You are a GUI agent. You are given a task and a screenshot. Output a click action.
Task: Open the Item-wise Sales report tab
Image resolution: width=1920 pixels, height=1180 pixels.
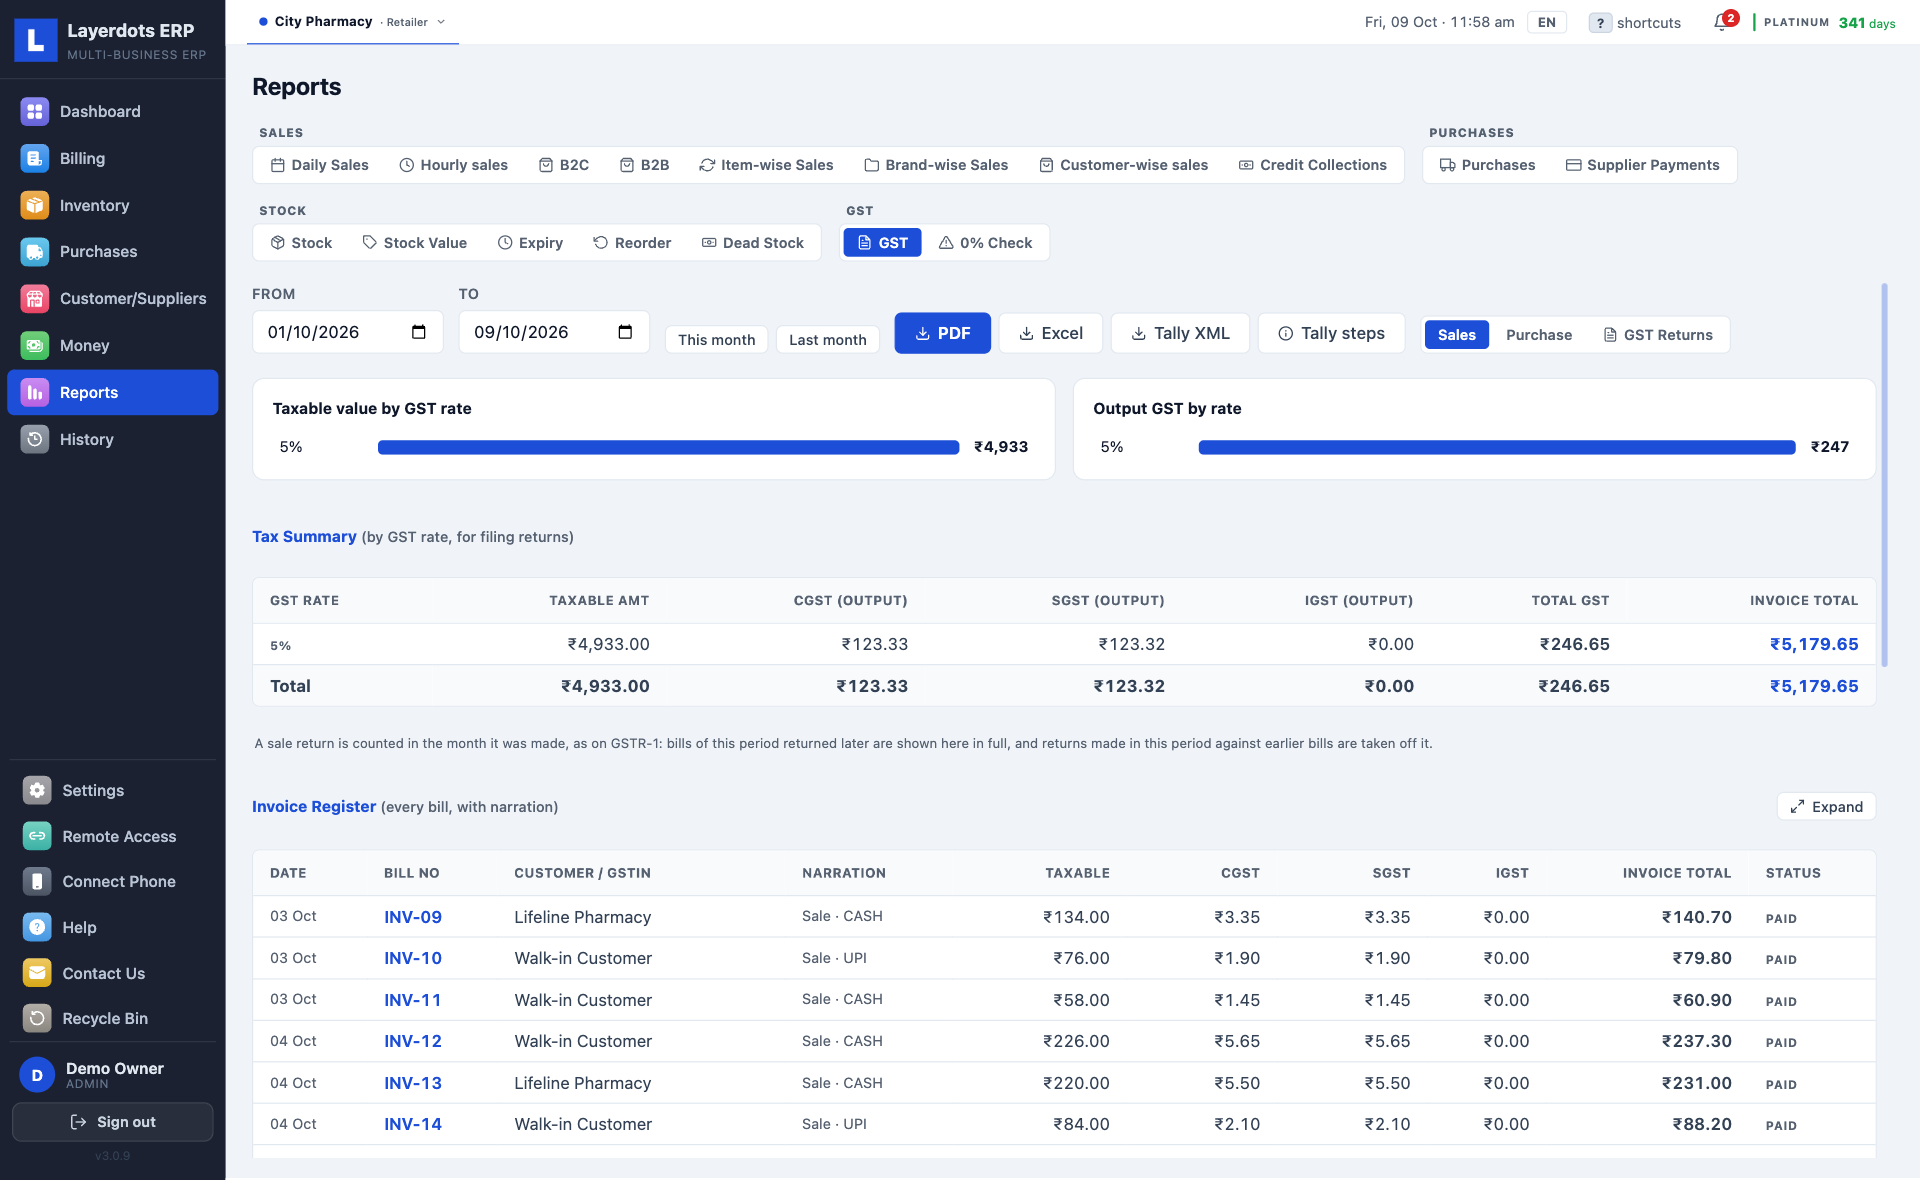point(766,165)
